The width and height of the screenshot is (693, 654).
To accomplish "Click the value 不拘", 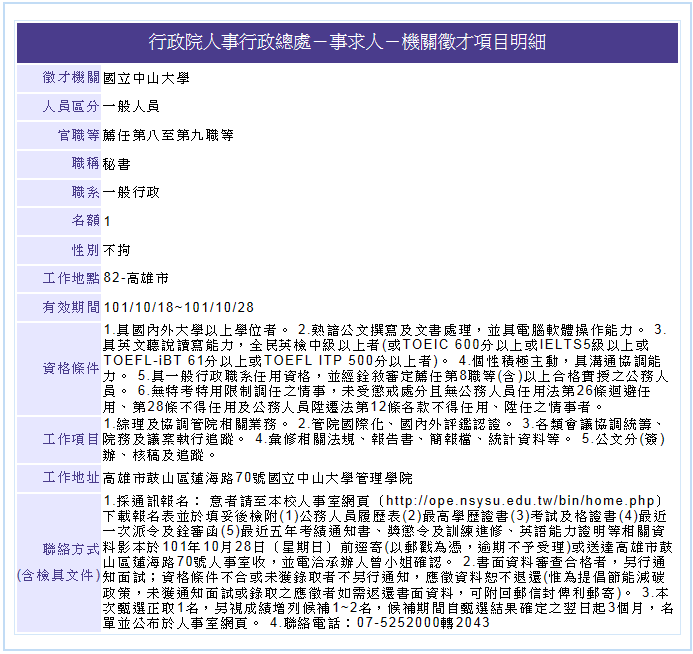I will pos(117,250).
